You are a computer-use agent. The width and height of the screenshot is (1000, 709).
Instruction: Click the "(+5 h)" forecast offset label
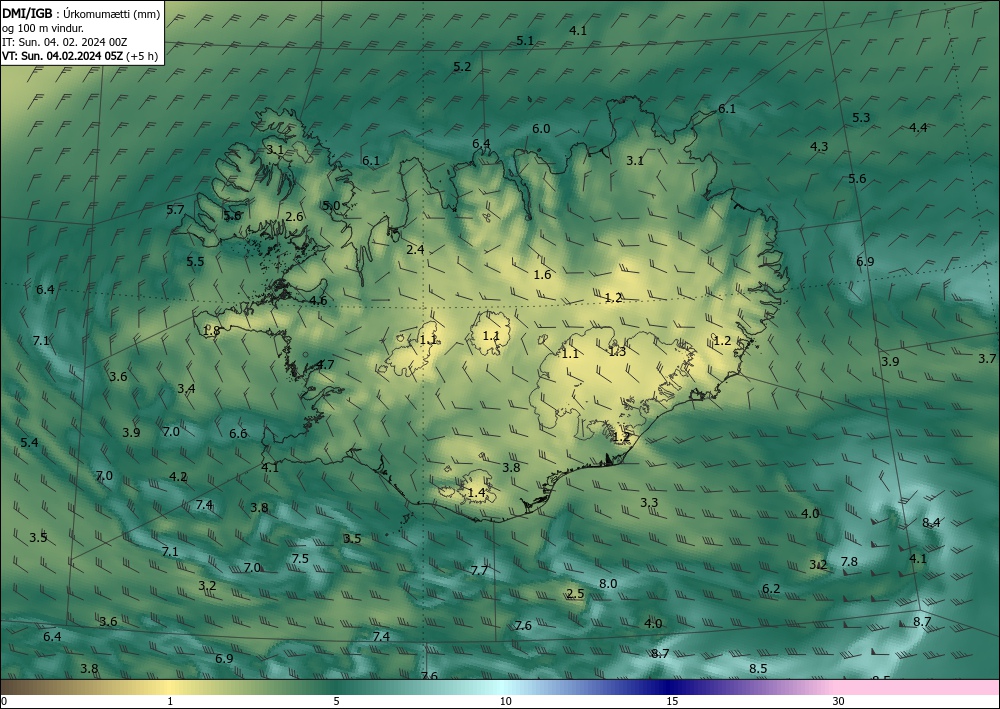click(x=142, y=56)
